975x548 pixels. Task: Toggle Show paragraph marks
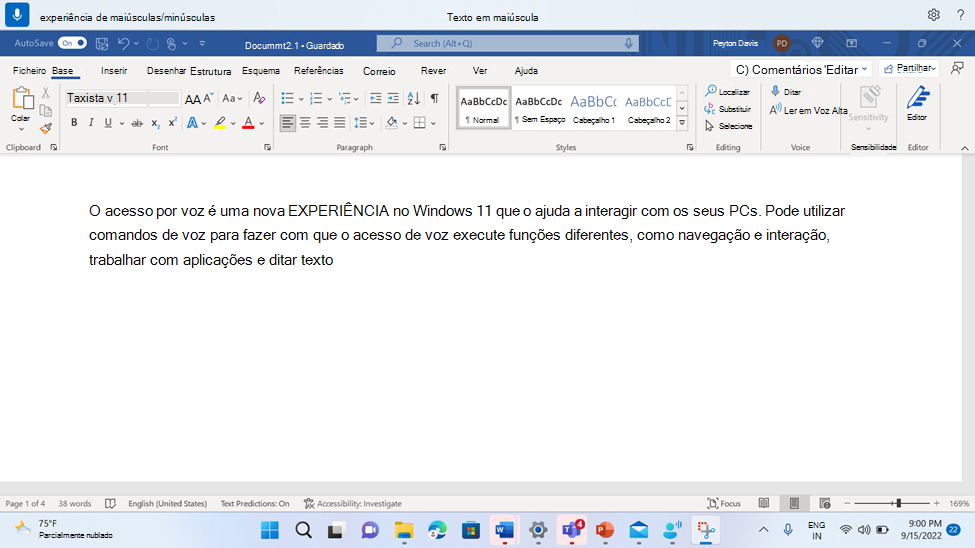[x=435, y=98]
